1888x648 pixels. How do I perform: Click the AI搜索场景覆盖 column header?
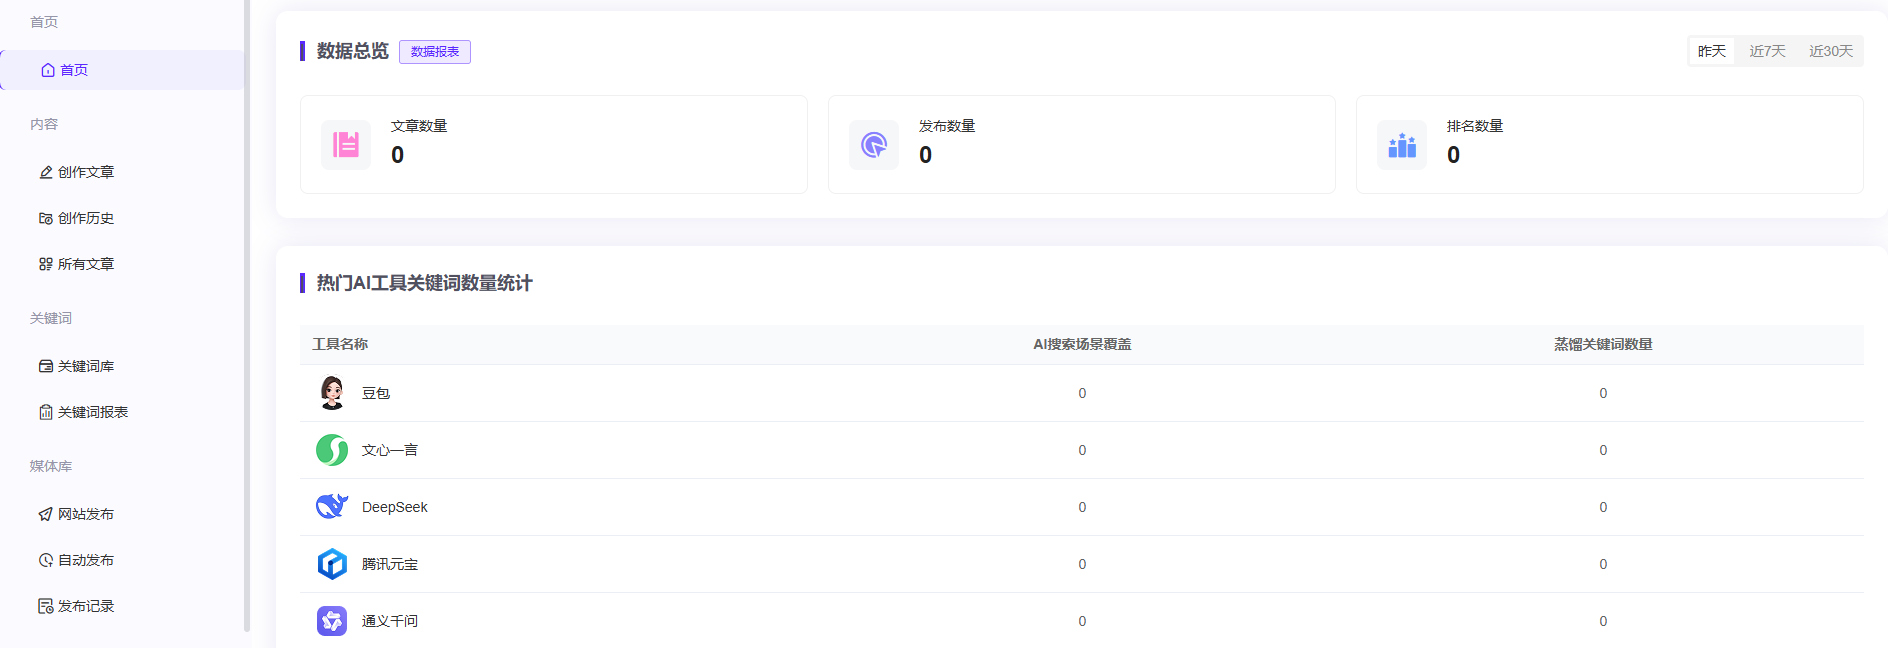1082,344
